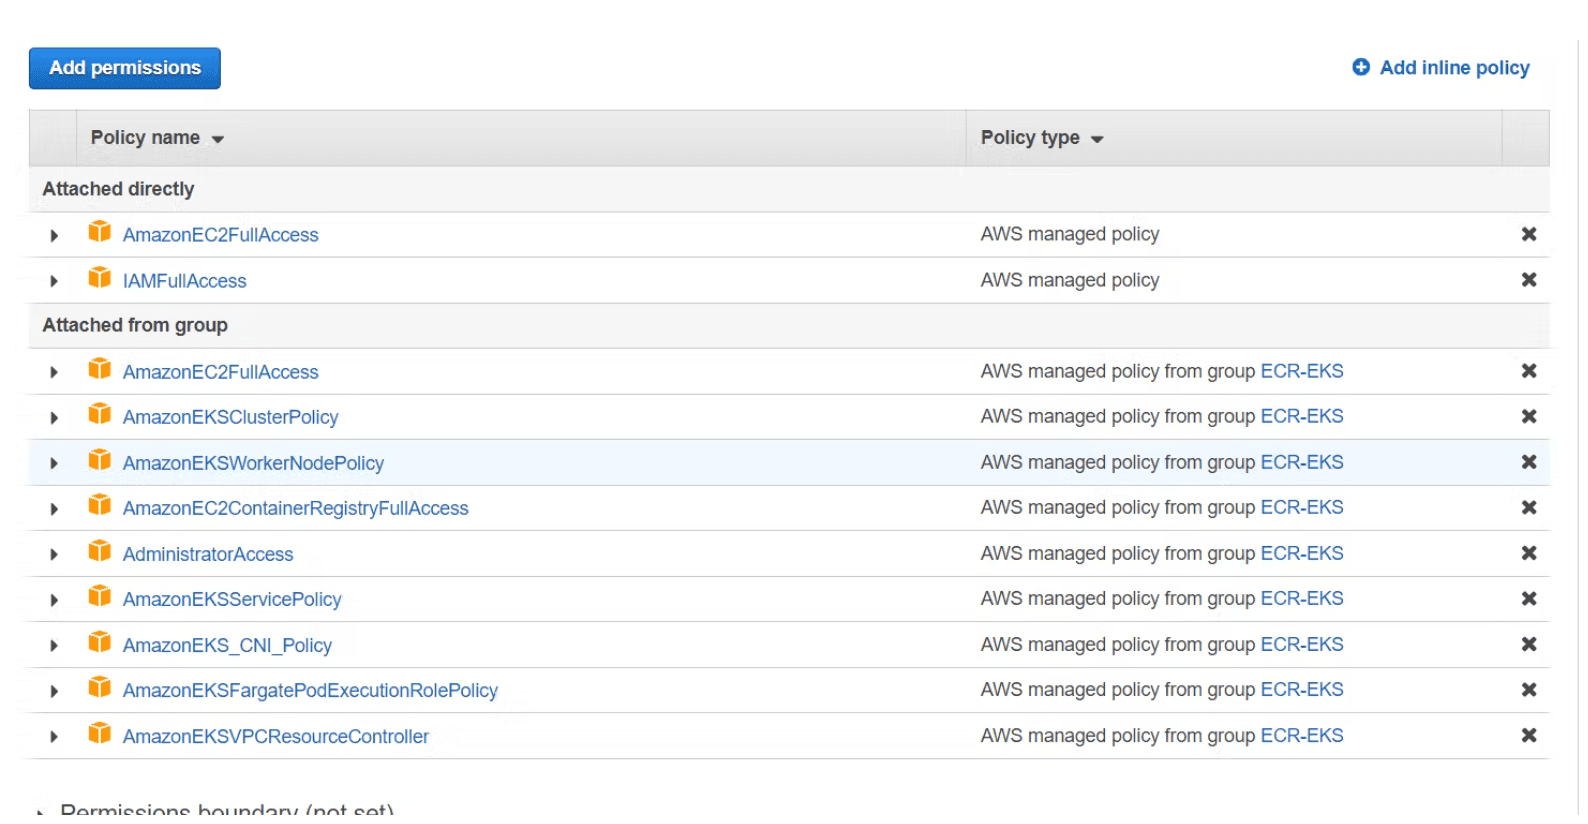The height and width of the screenshot is (824, 1588).
Task: Expand the AmazonEKSVPCResourceController row
Action: (54, 737)
